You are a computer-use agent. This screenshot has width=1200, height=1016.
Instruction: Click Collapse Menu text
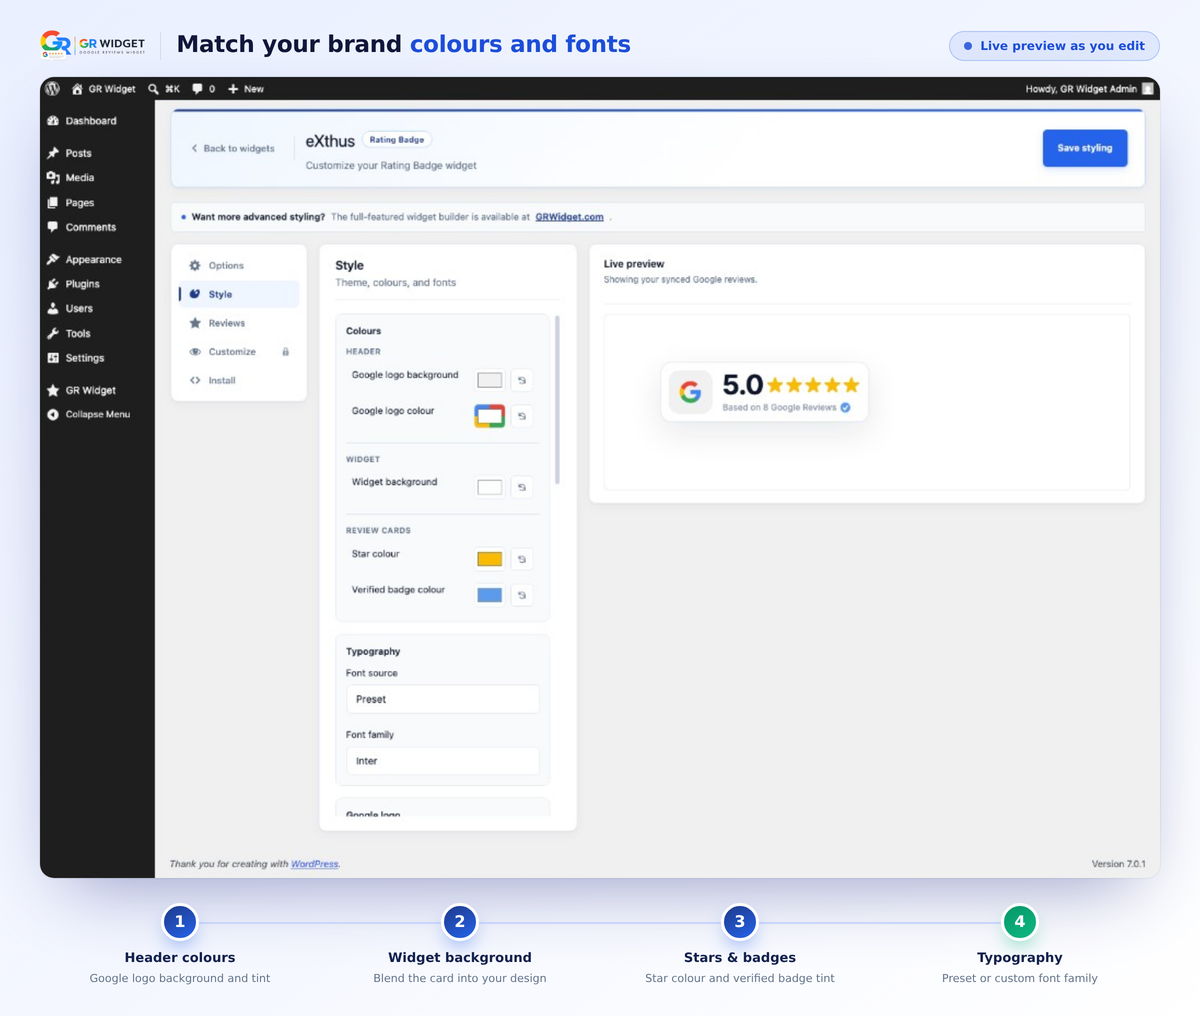pyautogui.click(x=98, y=414)
